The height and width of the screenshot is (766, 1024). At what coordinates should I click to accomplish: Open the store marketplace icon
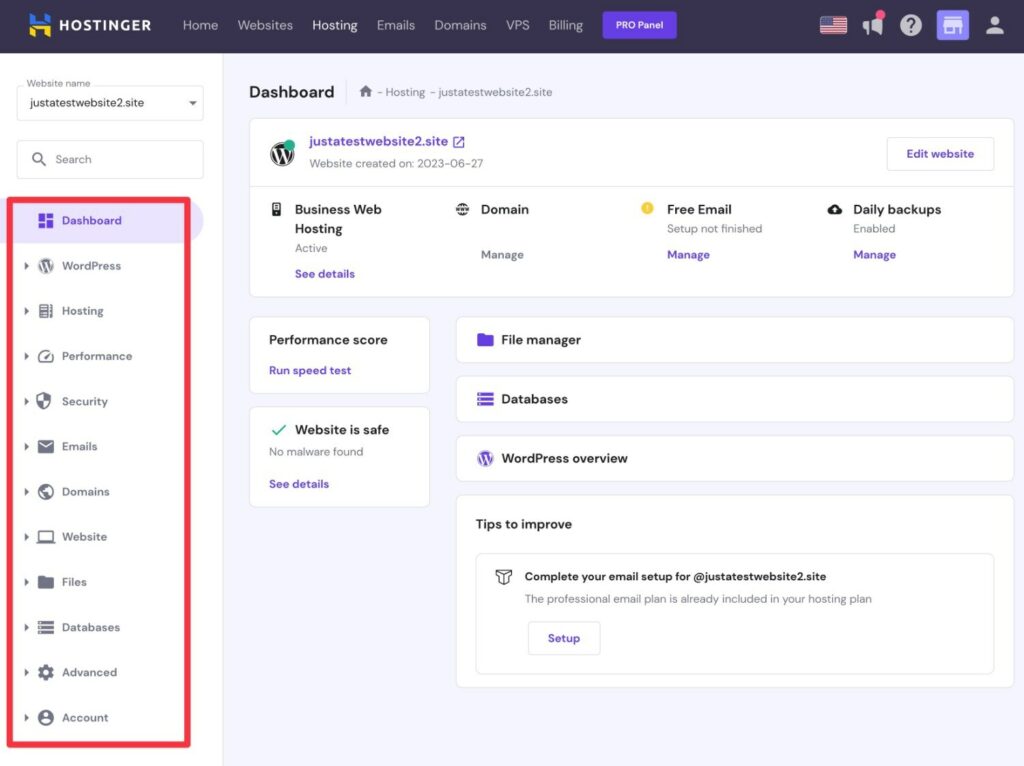tap(952, 25)
